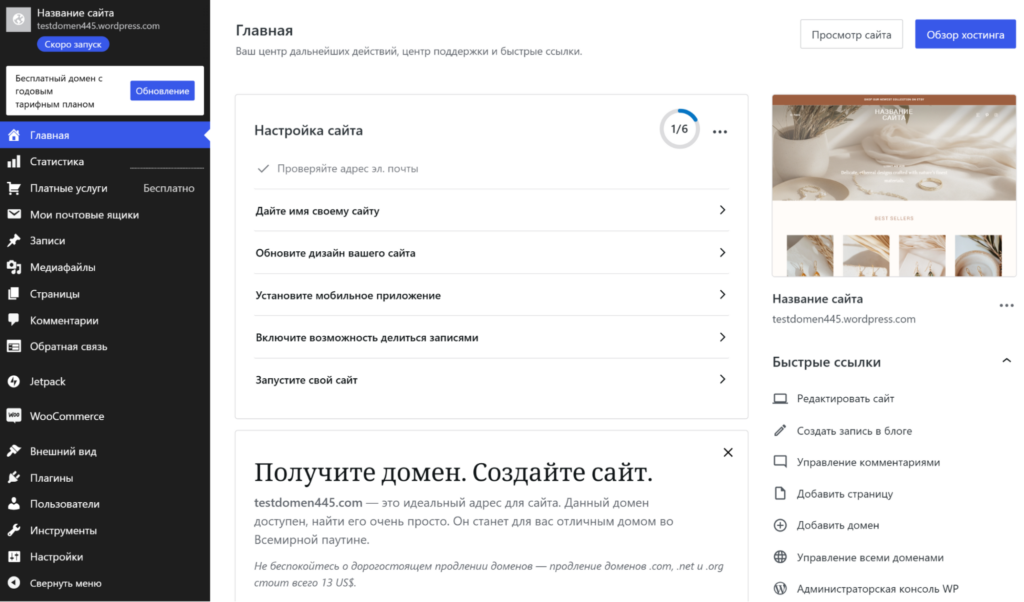
Task: Click the wrench icon for Инструменты
Action: [x=14, y=530]
